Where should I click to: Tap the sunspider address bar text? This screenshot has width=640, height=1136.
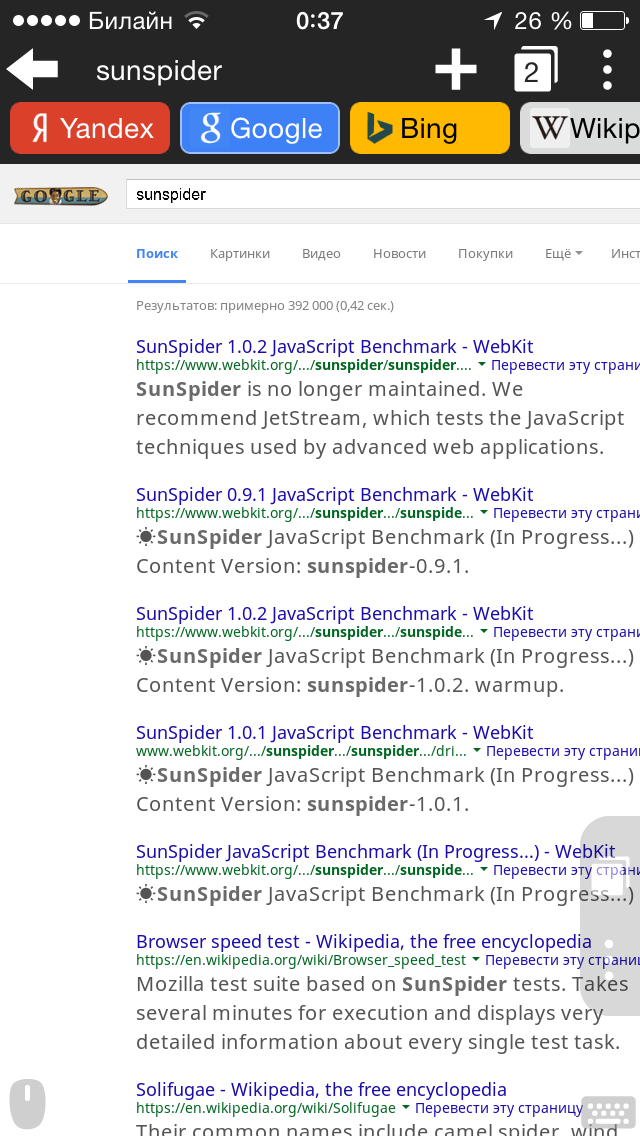click(159, 71)
